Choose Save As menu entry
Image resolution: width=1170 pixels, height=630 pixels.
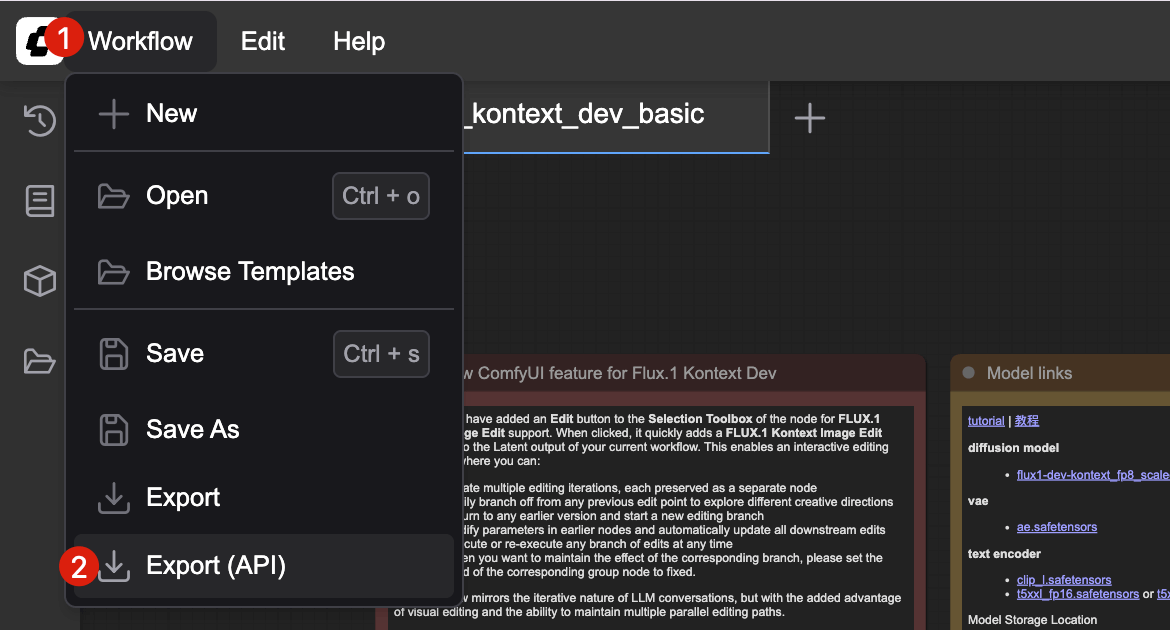coord(264,429)
